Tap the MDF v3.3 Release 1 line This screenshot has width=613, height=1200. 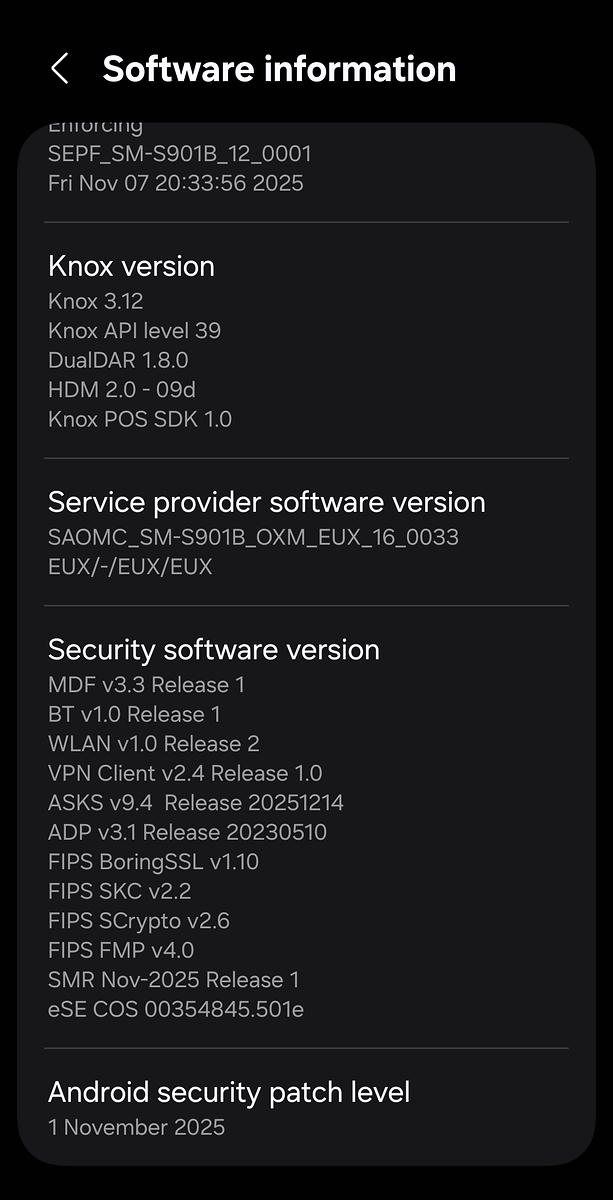tap(146, 685)
